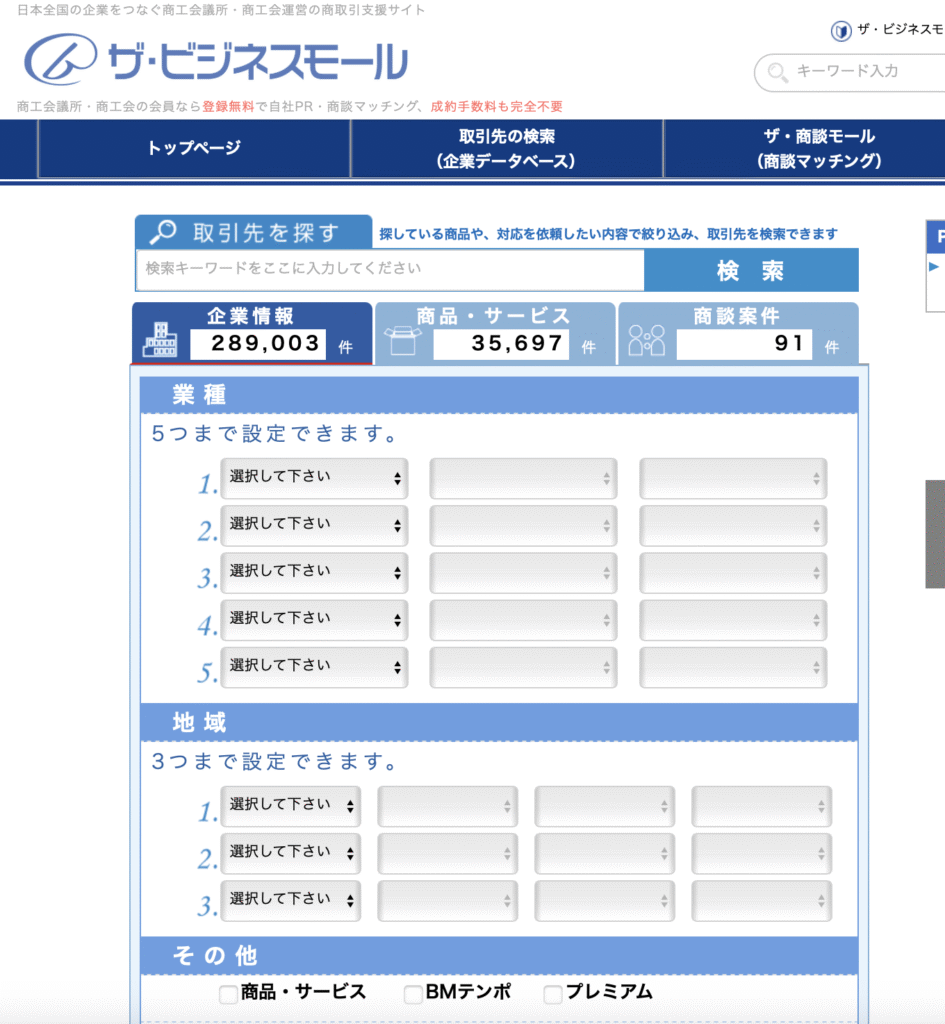This screenshot has height=1024, width=945.
Task: Click the 検索 search button
Action: 751,270
